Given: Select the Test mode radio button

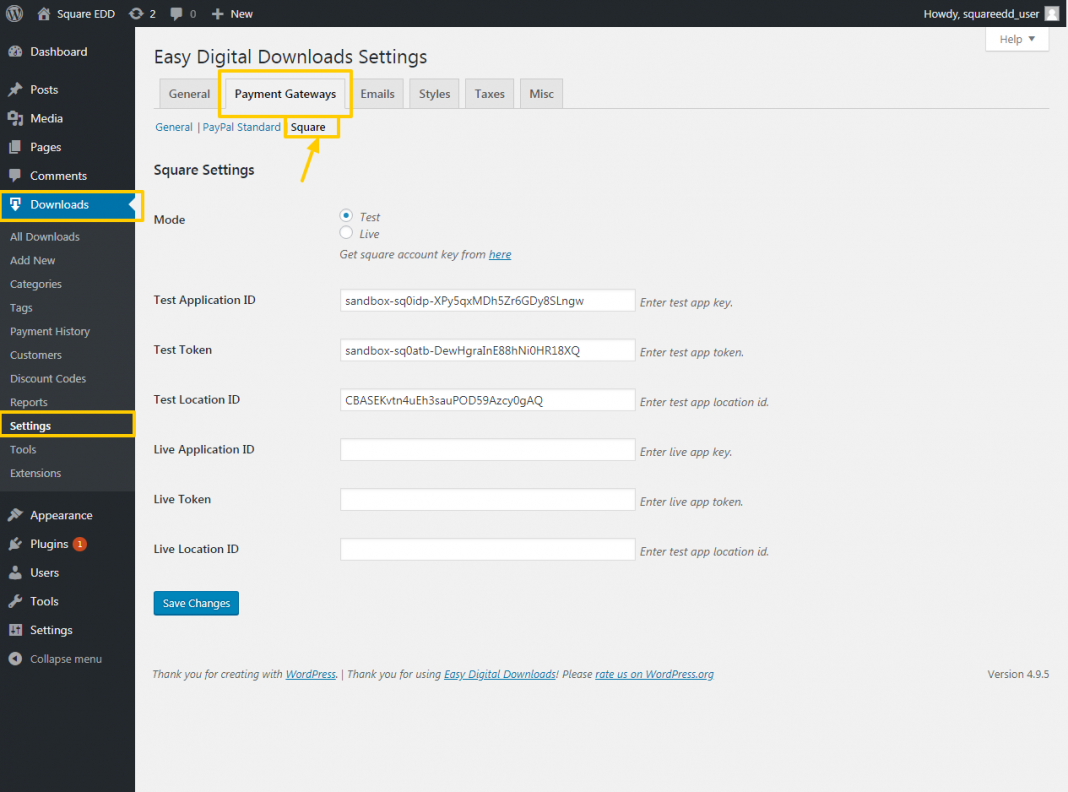Looking at the screenshot, I should pos(344,216).
